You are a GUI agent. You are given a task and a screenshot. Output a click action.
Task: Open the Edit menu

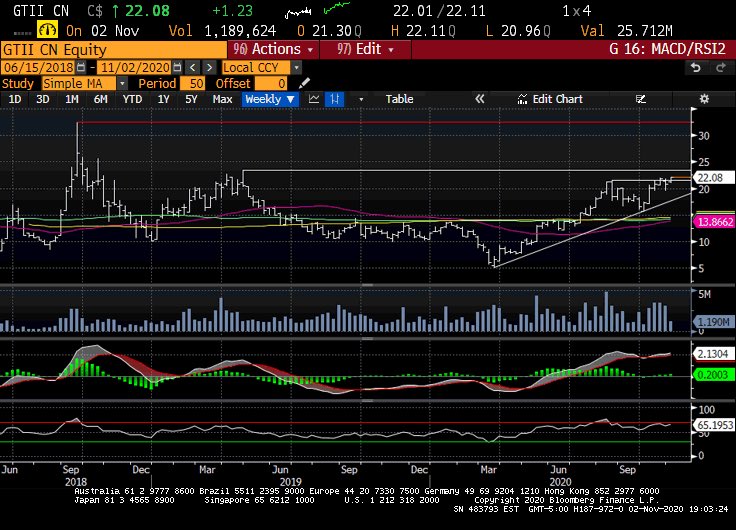coord(365,49)
